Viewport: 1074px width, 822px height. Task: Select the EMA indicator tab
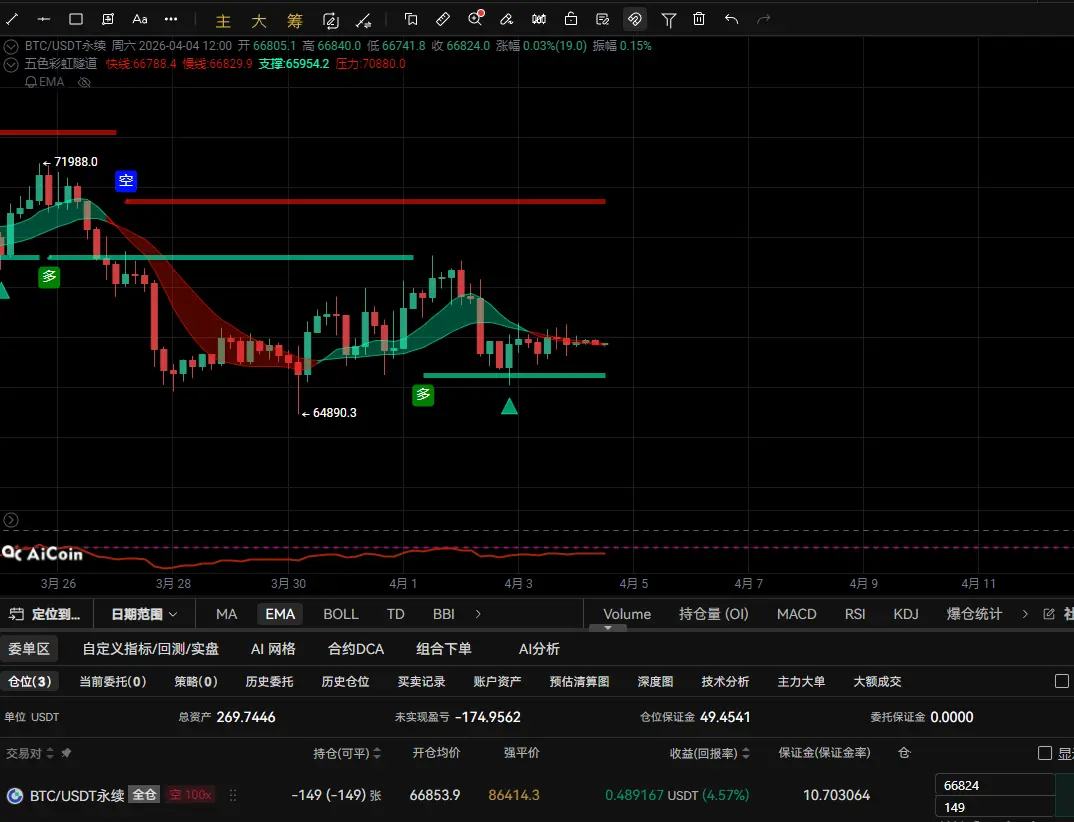pyautogui.click(x=280, y=614)
